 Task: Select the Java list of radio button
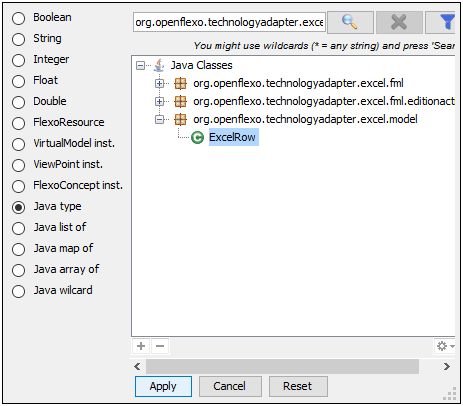point(18,228)
